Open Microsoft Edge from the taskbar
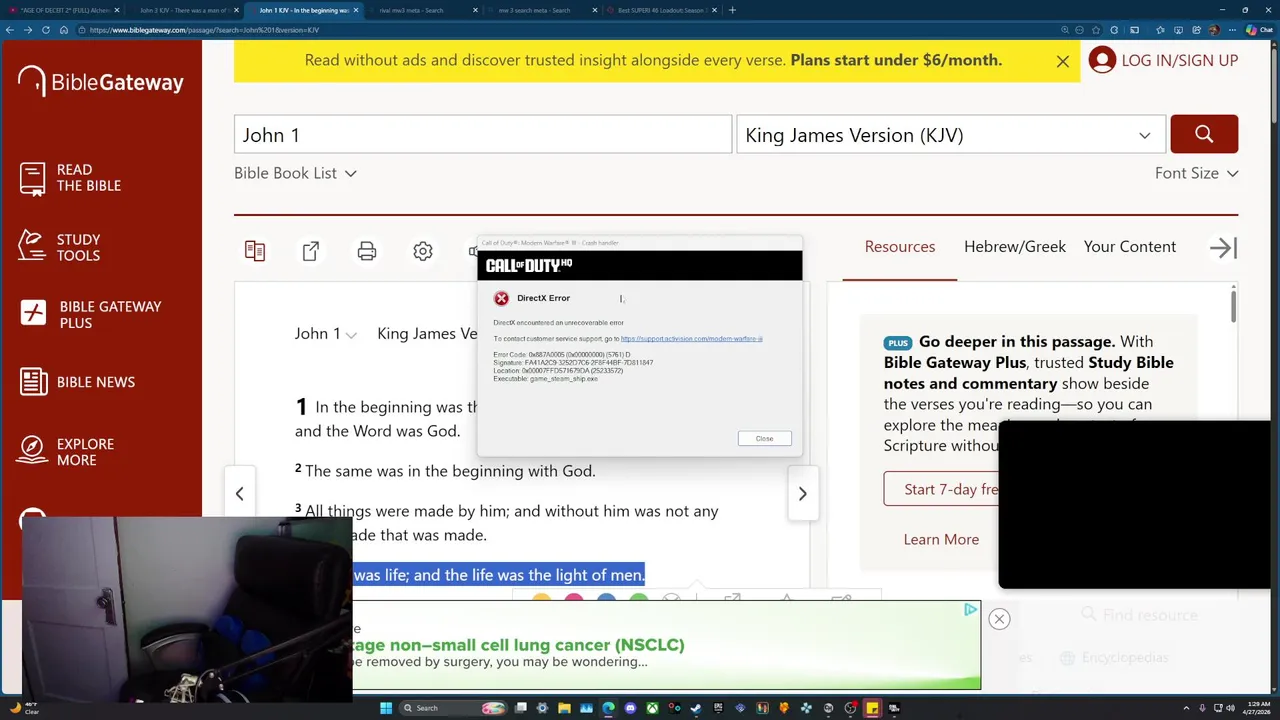This screenshot has height=720, width=1280. point(609,708)
